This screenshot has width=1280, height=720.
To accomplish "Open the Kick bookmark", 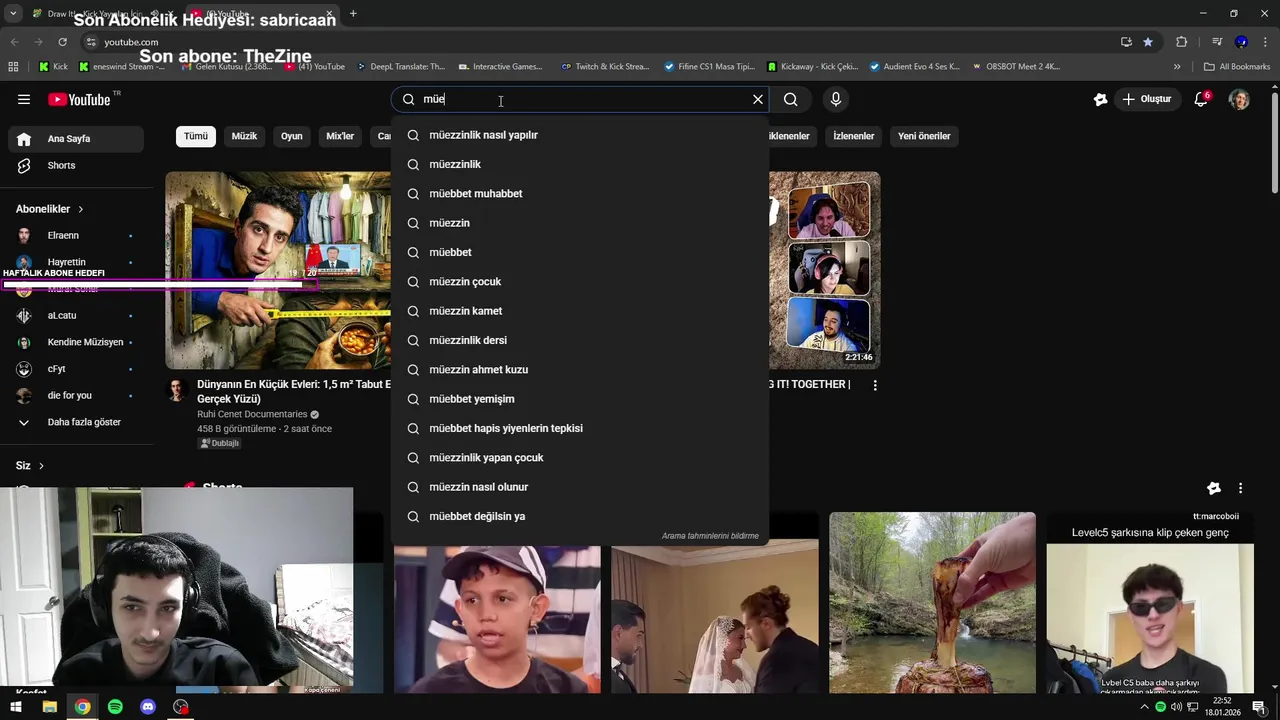I will click(x=53, y=67).
